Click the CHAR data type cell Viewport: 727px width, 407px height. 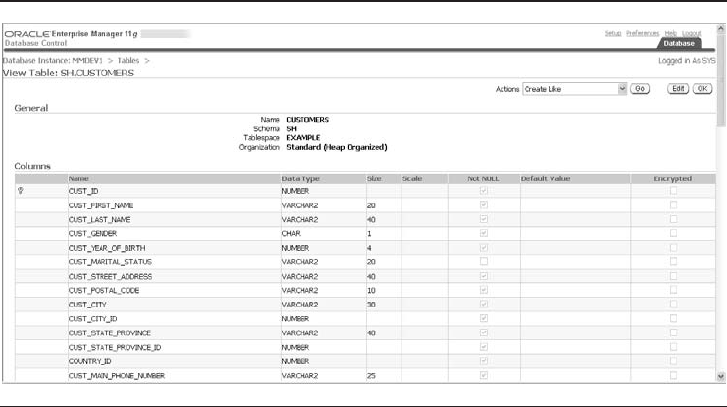click(x=291, y=234)
